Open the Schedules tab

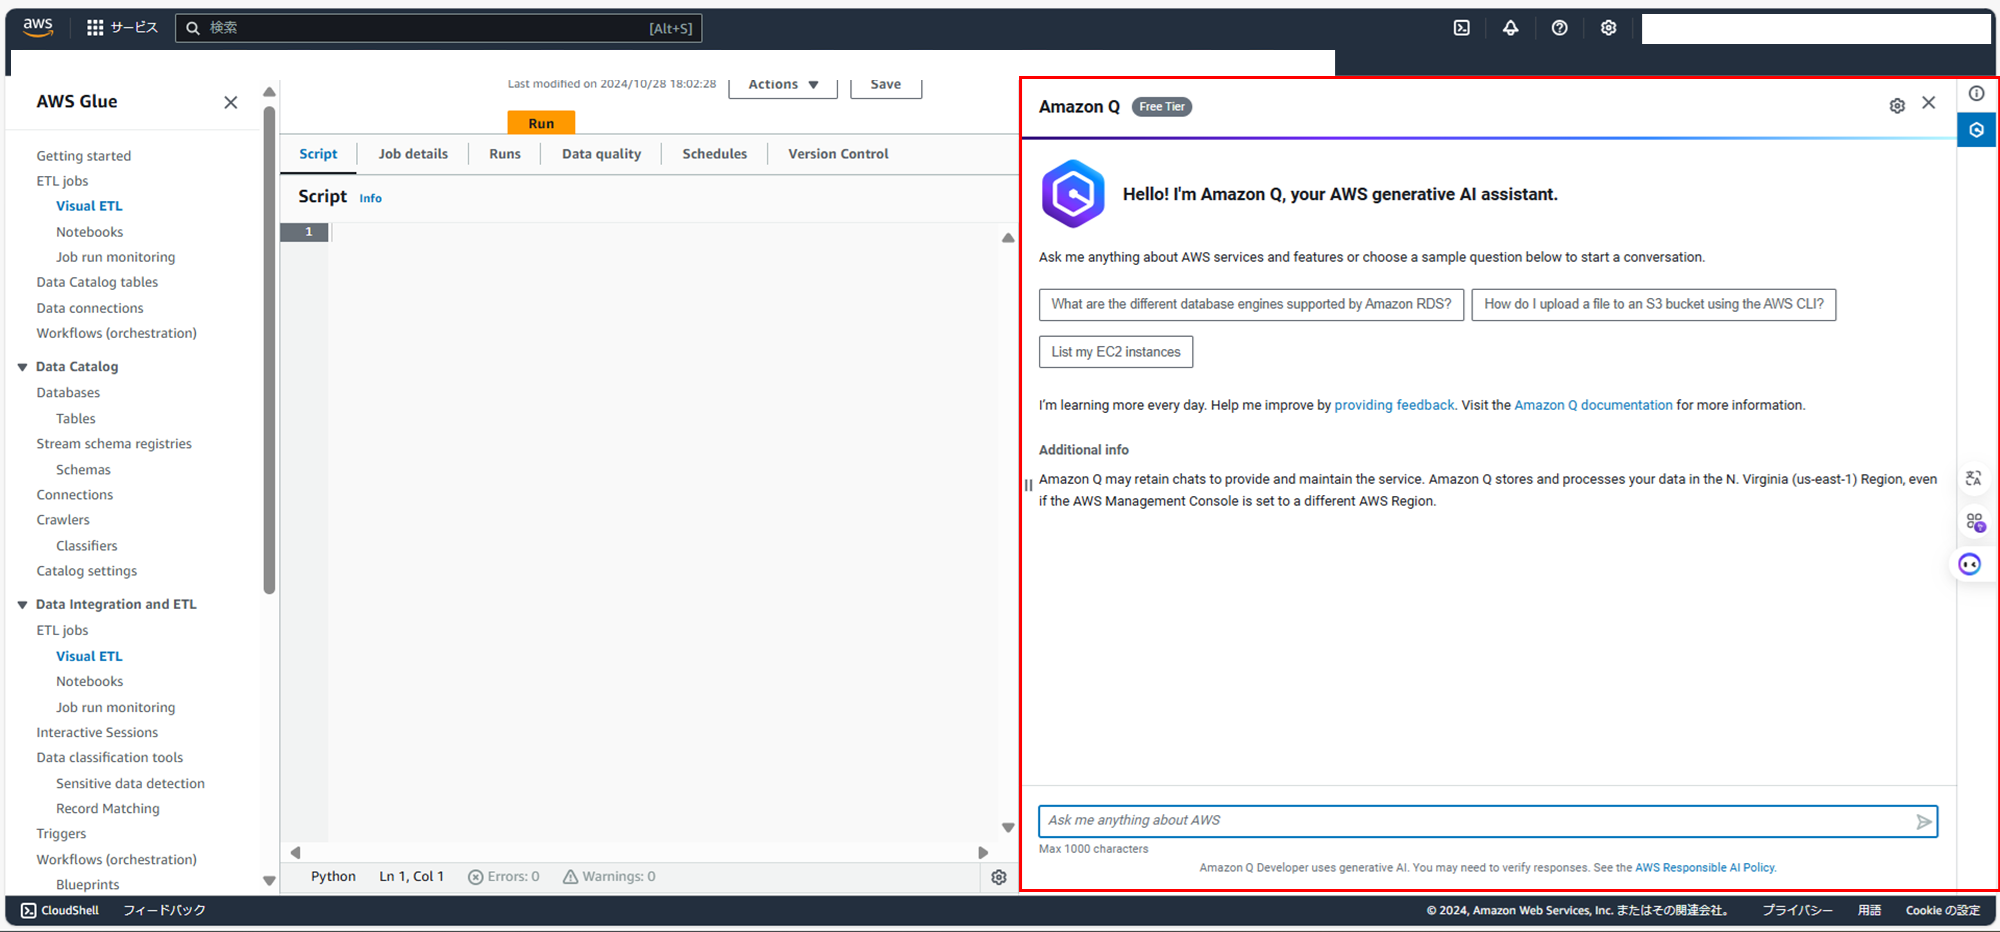[715, 154]
